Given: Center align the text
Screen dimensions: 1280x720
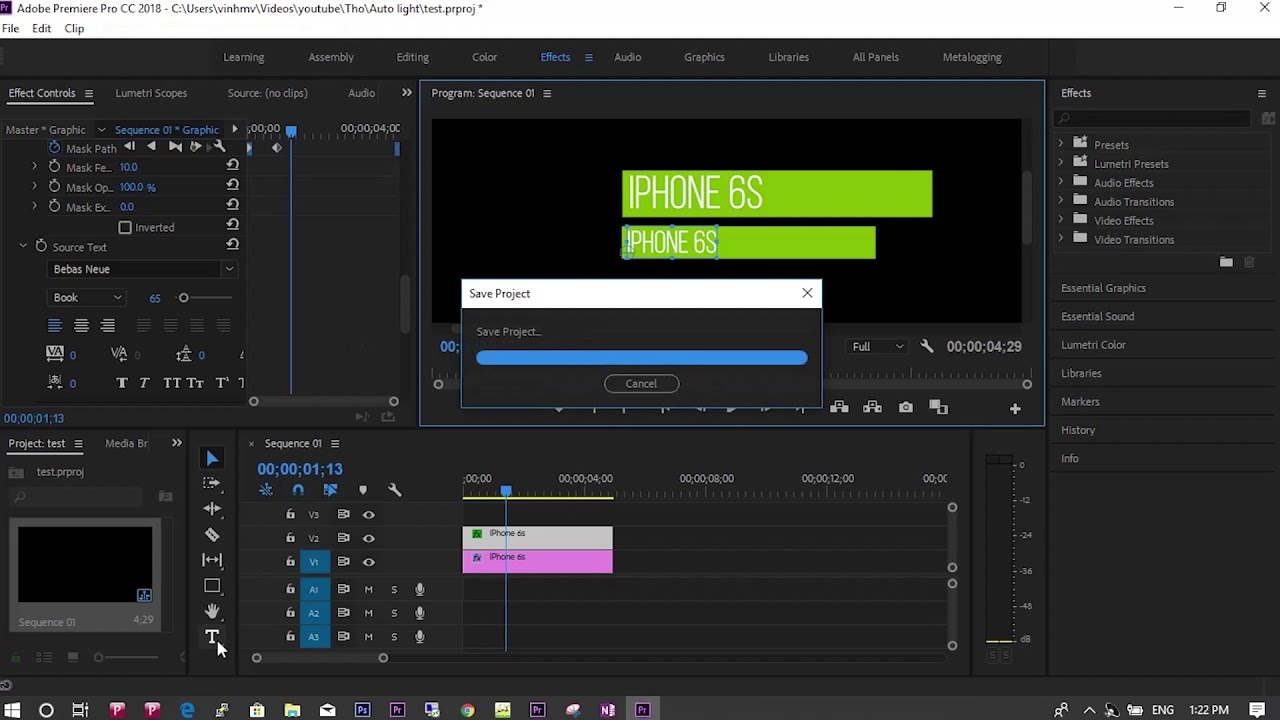Looking at the screenshot, I should (x=81, y=326).
